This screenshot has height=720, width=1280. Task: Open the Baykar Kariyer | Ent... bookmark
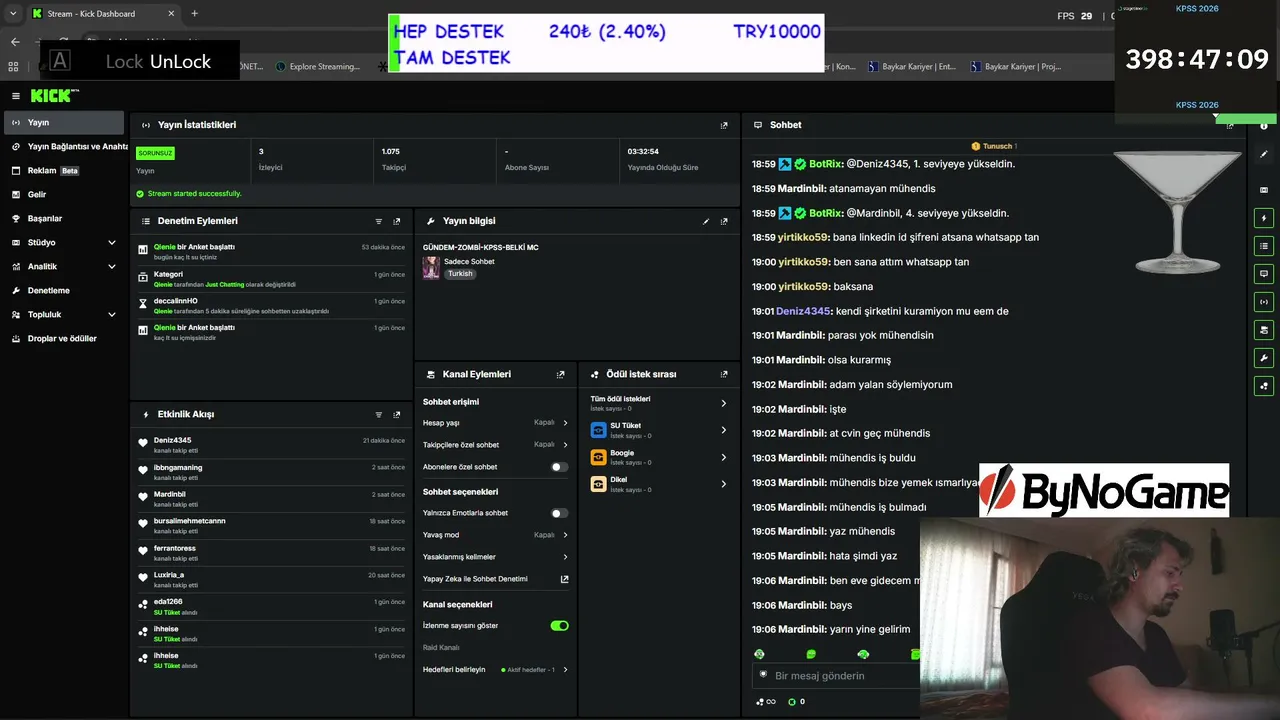(x=913, y=67)
